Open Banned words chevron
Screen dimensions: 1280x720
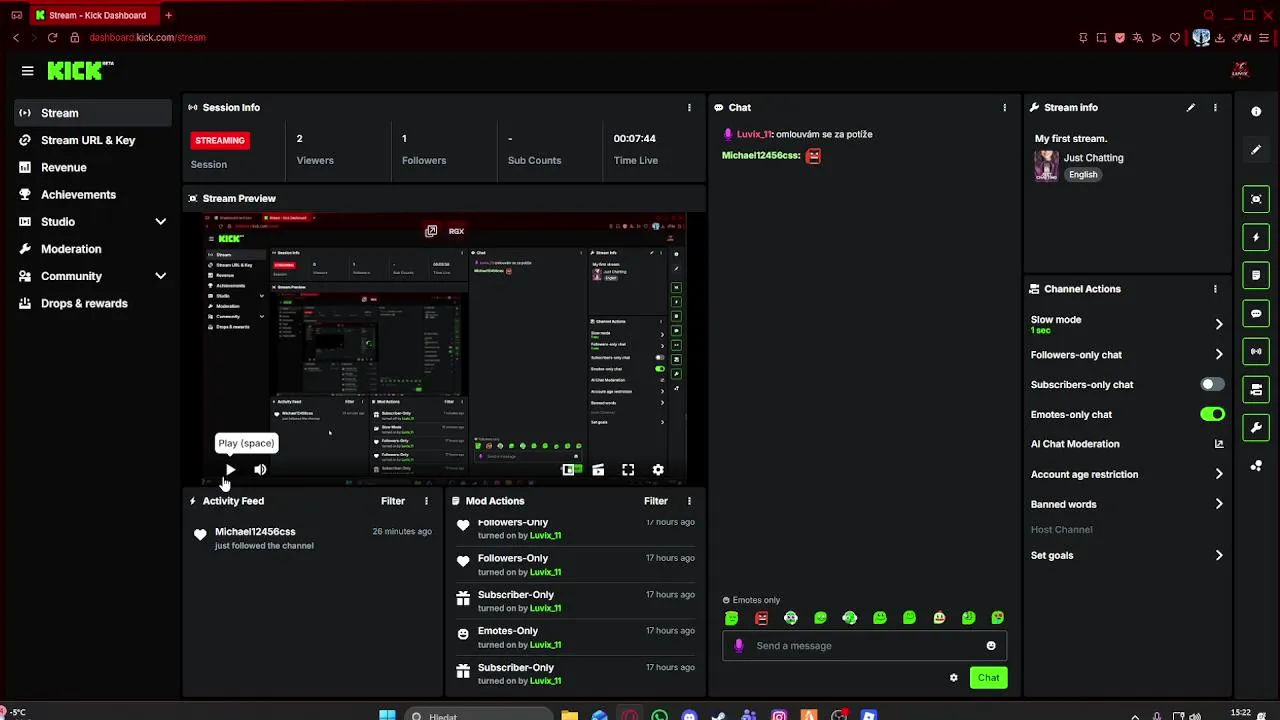(1219, 504)
